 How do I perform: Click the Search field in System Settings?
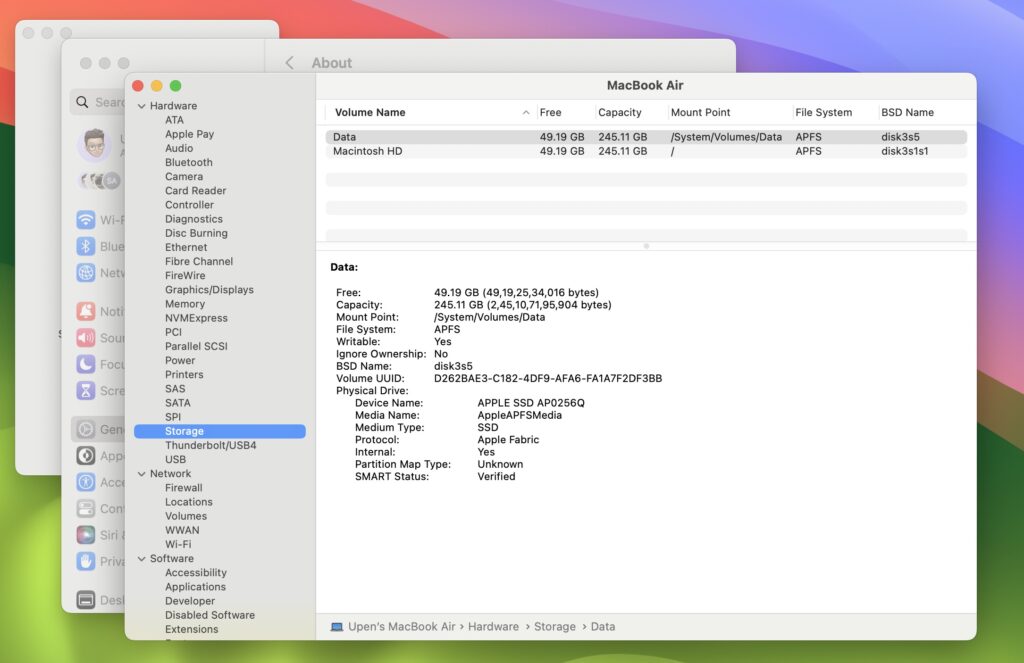point(98,102)
